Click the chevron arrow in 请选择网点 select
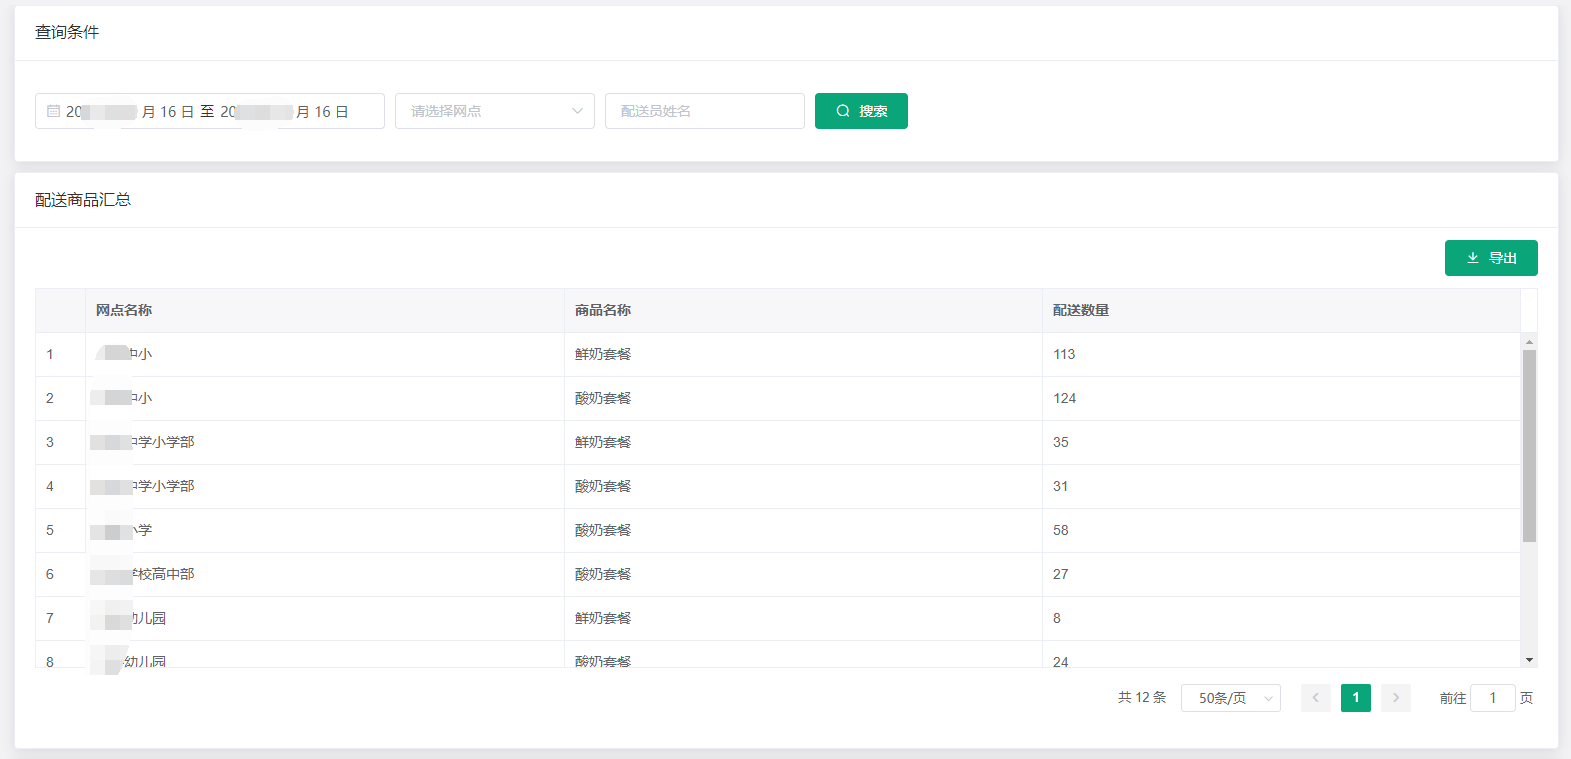Image resolution: width=1571 pixels, height=759 pixels. (577, 111)
